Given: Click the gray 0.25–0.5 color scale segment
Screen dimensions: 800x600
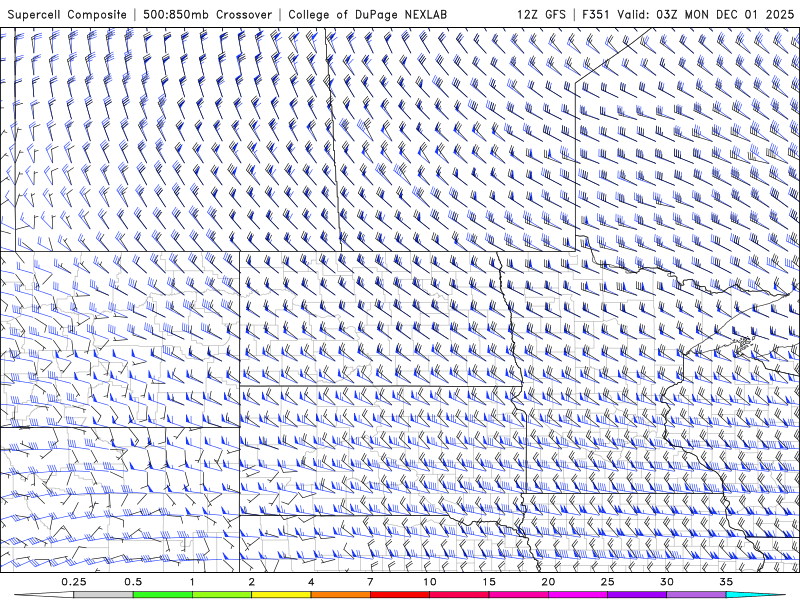Looking at the screenshot, I should coord(103,595).
